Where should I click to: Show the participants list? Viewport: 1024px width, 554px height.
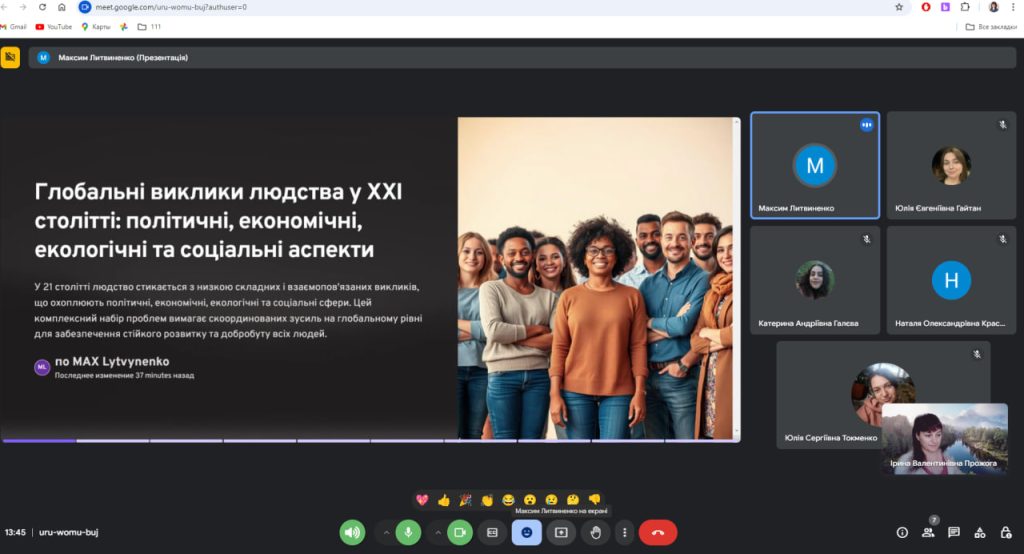[928, 533]
